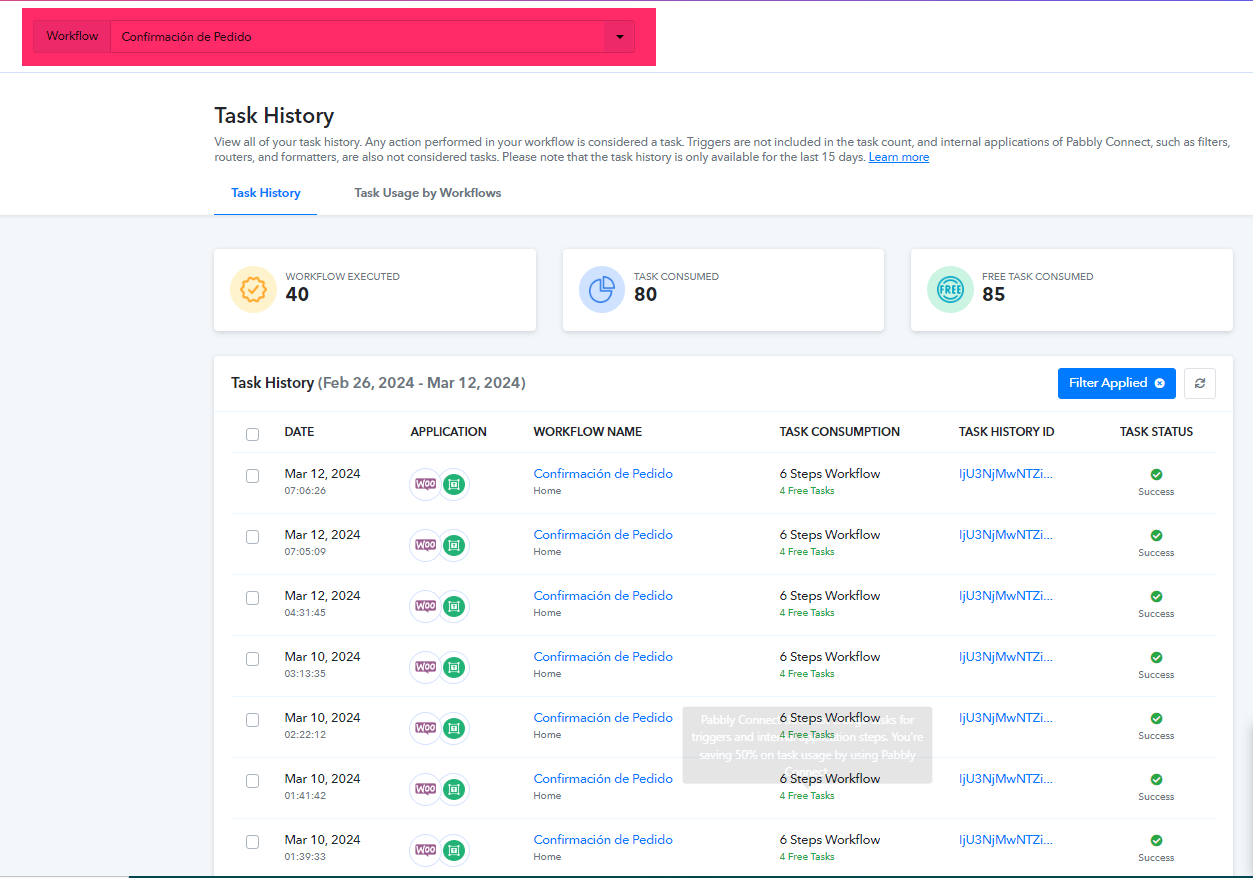Open the Workflow dropdown arrow
This screenshot has width=1253, height=878.
point(619,37)
